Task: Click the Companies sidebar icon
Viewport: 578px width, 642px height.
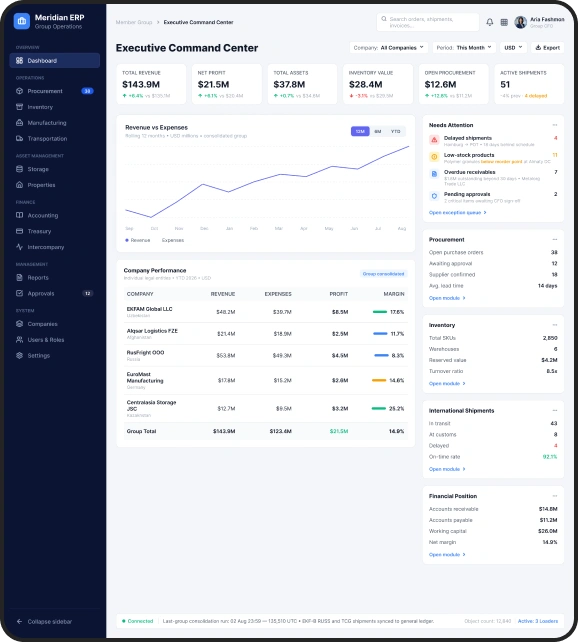Action: tap(19, 324)
